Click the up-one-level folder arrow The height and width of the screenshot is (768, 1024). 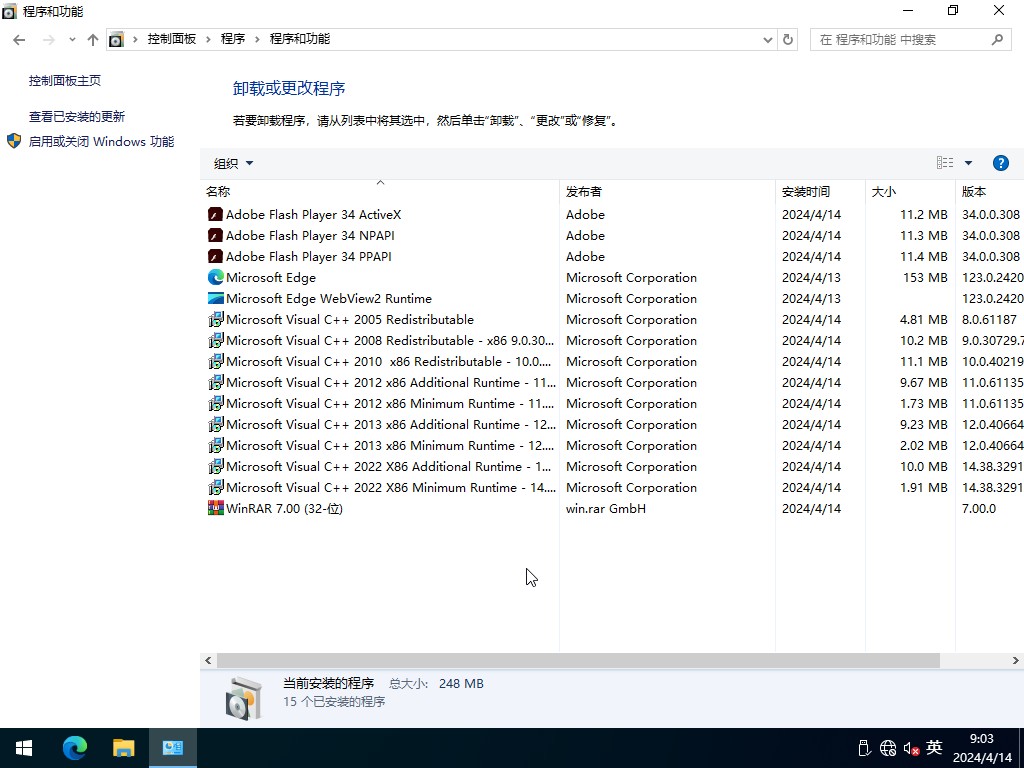(92, 39)
